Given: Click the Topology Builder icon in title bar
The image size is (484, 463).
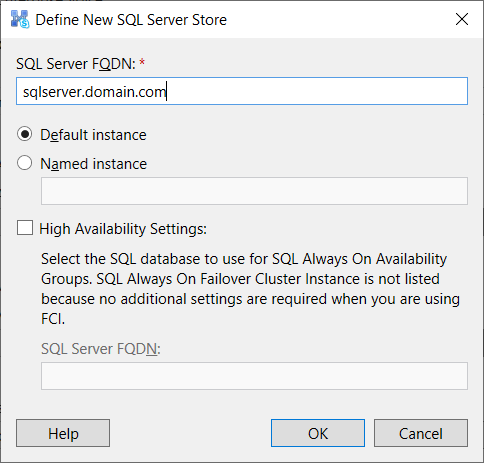Looking at the screenshot, I should (x=20, y=19).
